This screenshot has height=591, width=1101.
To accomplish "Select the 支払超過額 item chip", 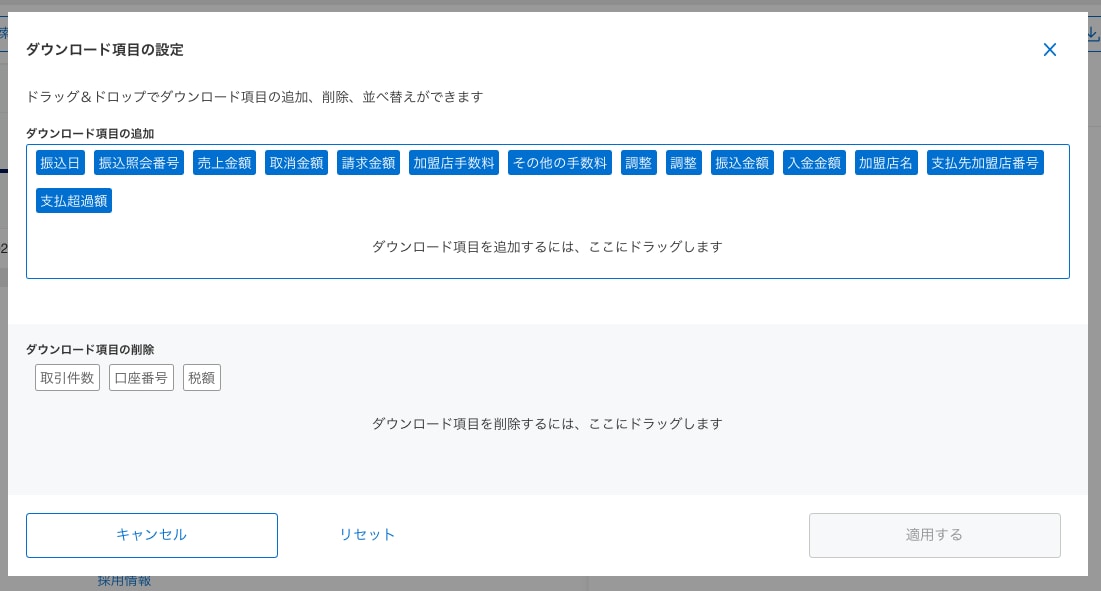I will tap(73, 200).
